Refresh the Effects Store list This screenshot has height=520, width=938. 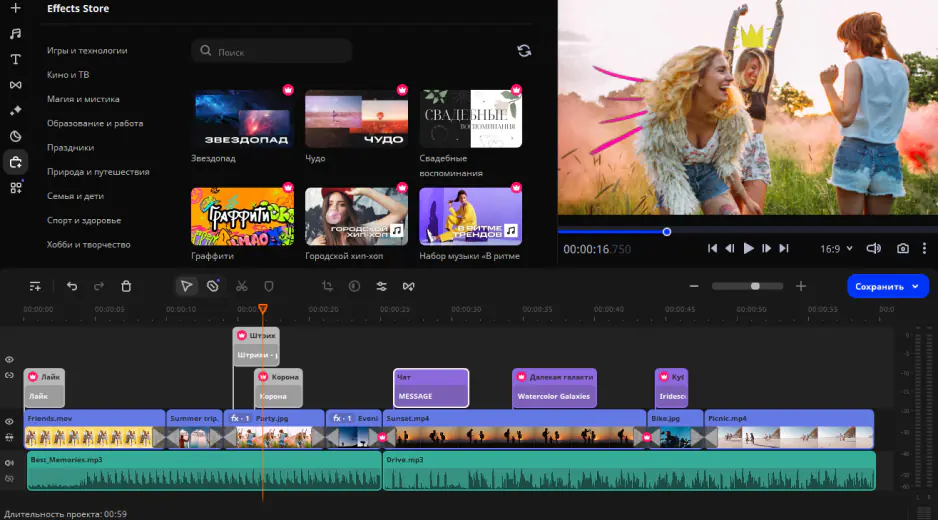click(x=524, y=51)
